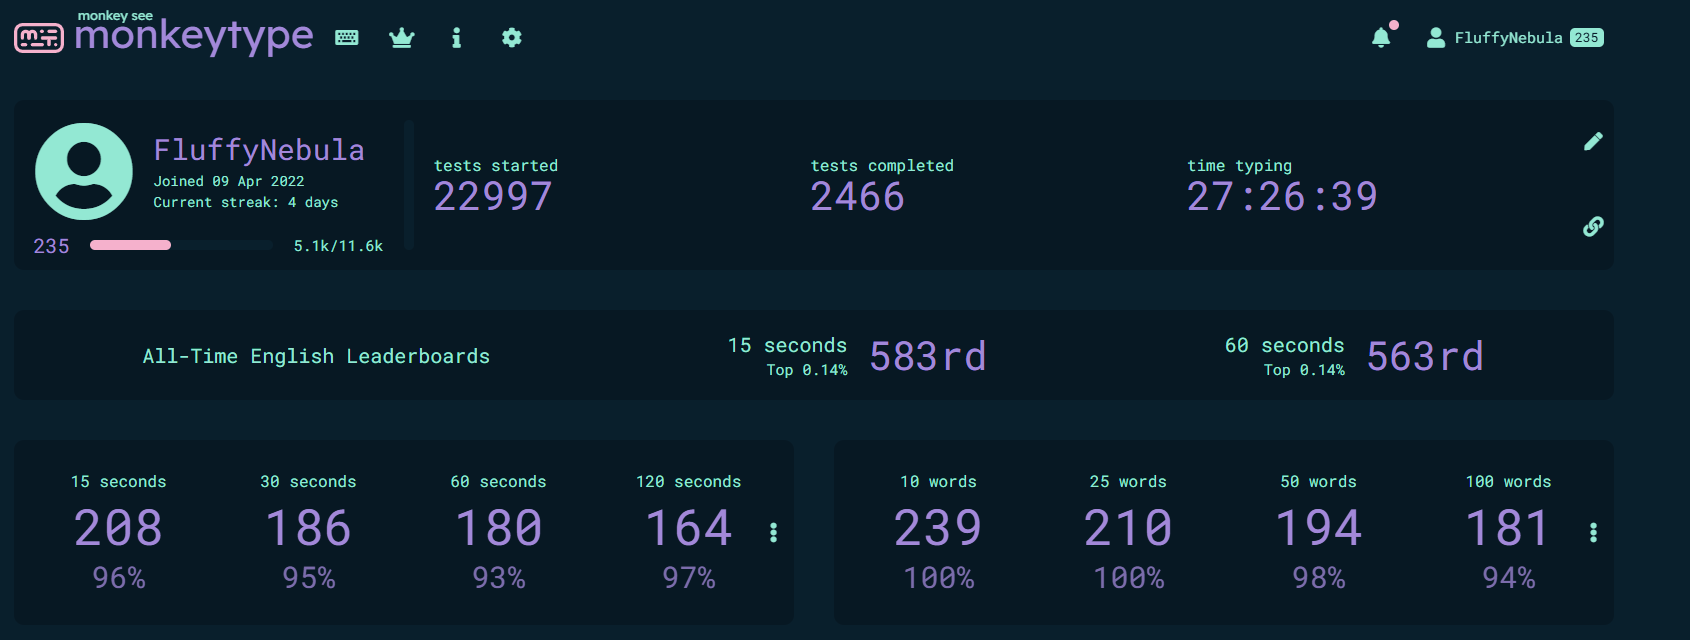Click the 96% accuracy under 15 seconds

[x=119, y=578]
